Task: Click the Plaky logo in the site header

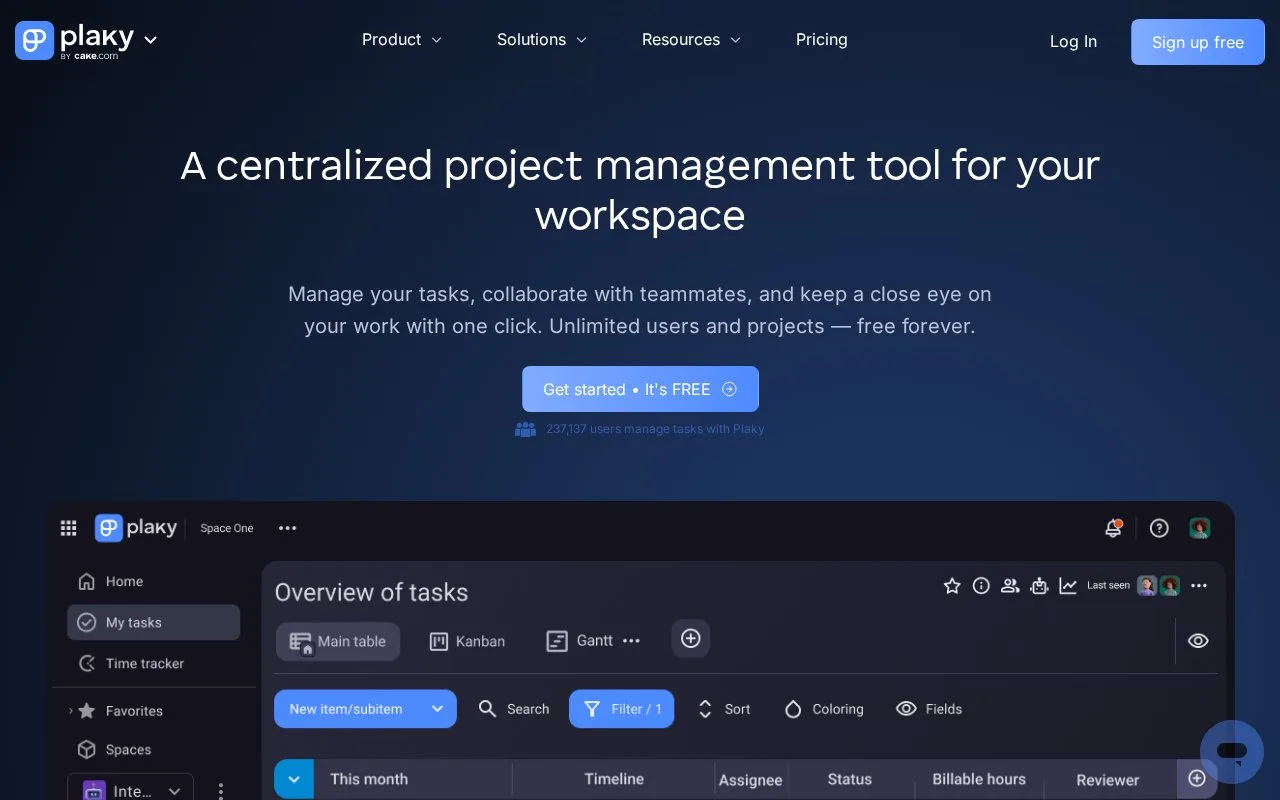Action: click(x=74, y=40)
